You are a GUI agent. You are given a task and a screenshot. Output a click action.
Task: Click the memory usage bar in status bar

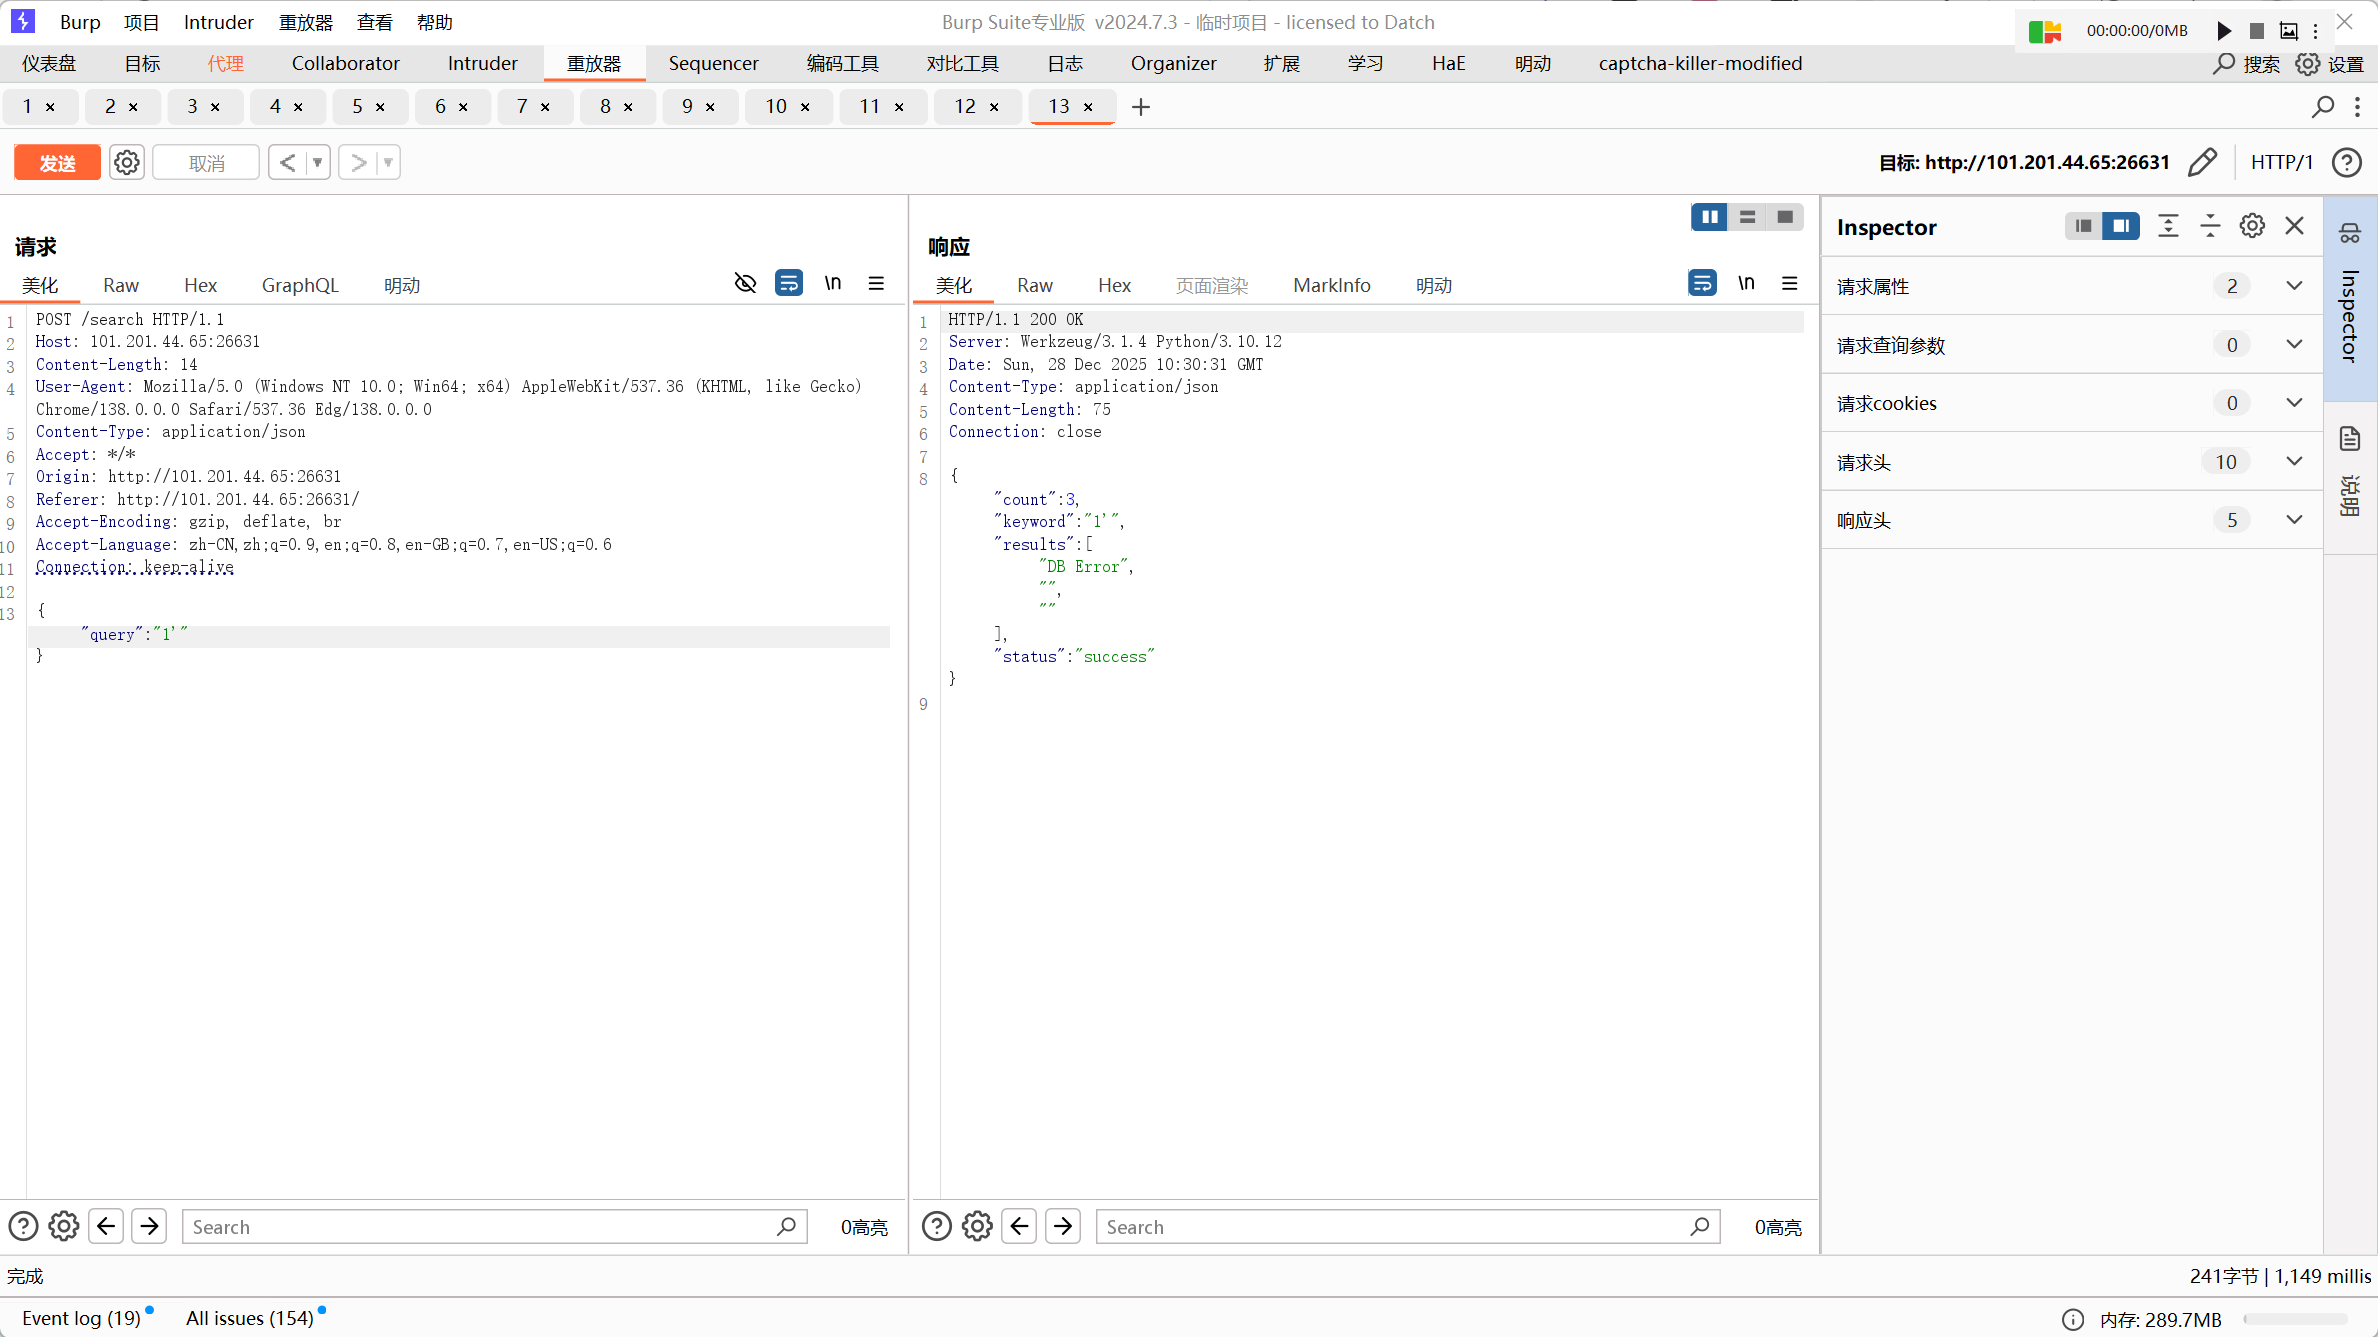tap(2295, 1319)
